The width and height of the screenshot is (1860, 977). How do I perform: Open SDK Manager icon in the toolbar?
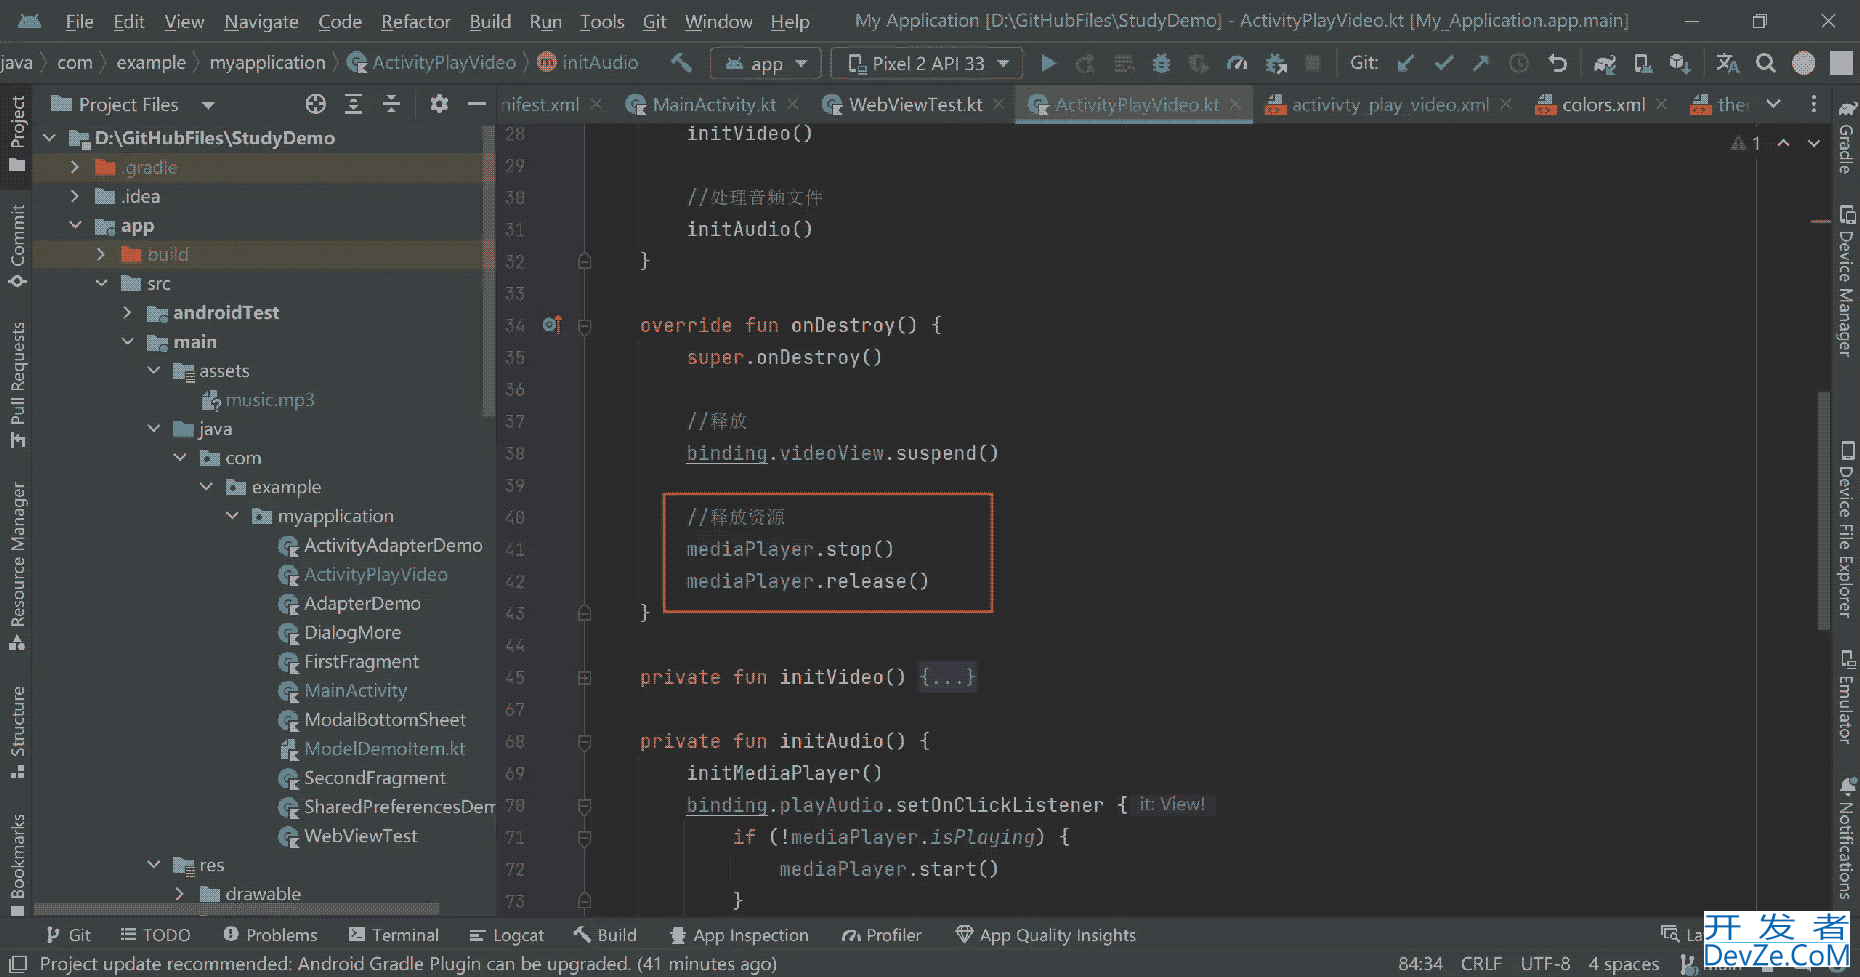point(1680,63)
